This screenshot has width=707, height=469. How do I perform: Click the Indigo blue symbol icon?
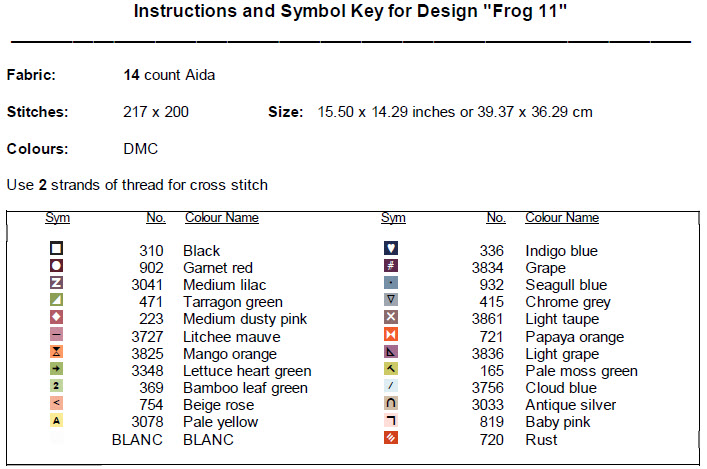click(392, 248)
